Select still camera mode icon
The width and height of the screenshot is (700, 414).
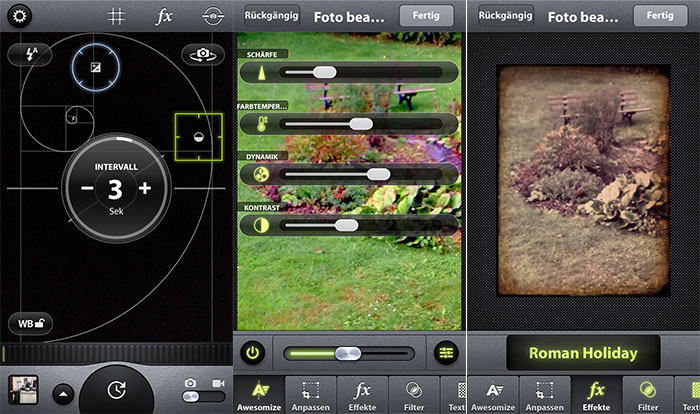[190, 383]
